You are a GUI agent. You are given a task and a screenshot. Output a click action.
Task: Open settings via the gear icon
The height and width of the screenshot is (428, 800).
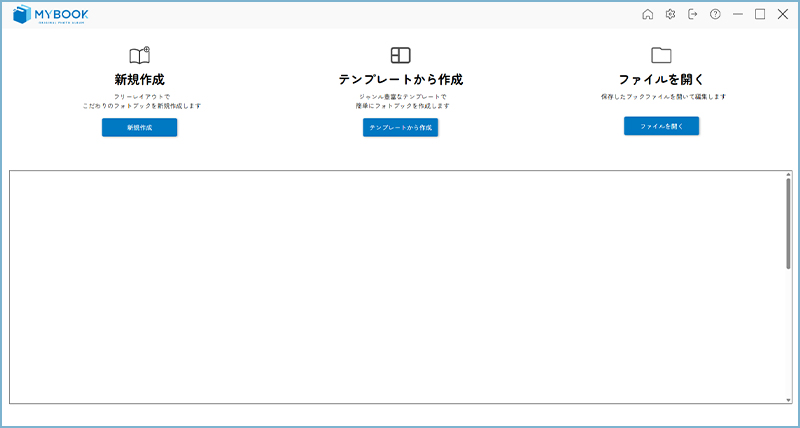click(670, 14)
